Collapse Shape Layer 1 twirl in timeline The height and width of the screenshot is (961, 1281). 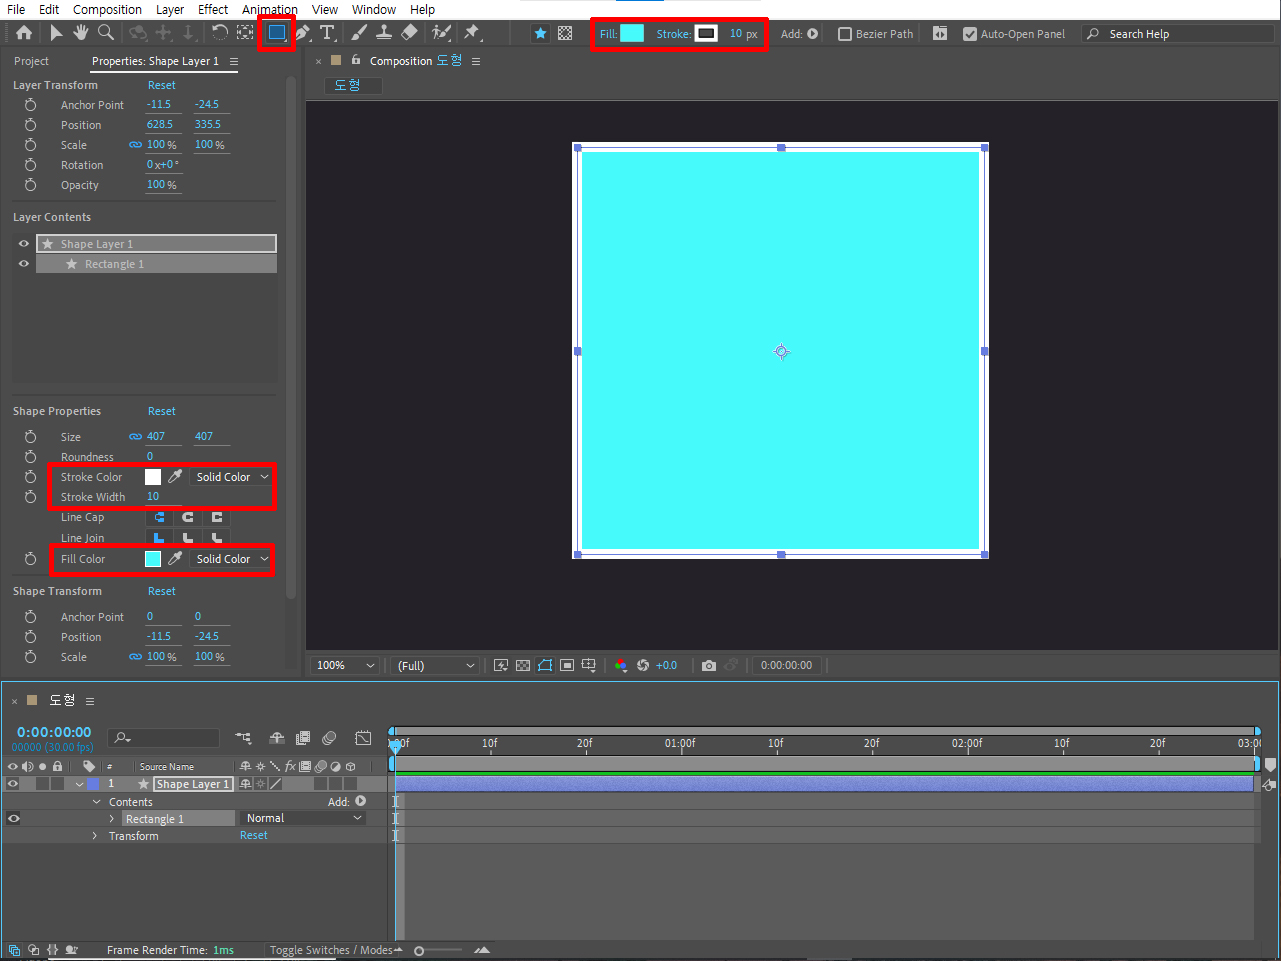79,784
